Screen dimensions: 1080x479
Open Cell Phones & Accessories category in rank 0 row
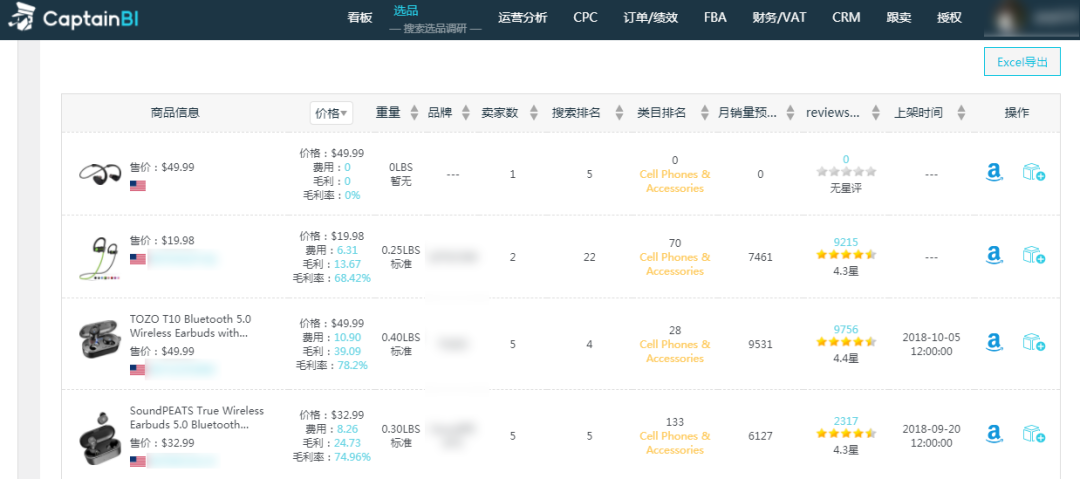click(x=675, y=181)
